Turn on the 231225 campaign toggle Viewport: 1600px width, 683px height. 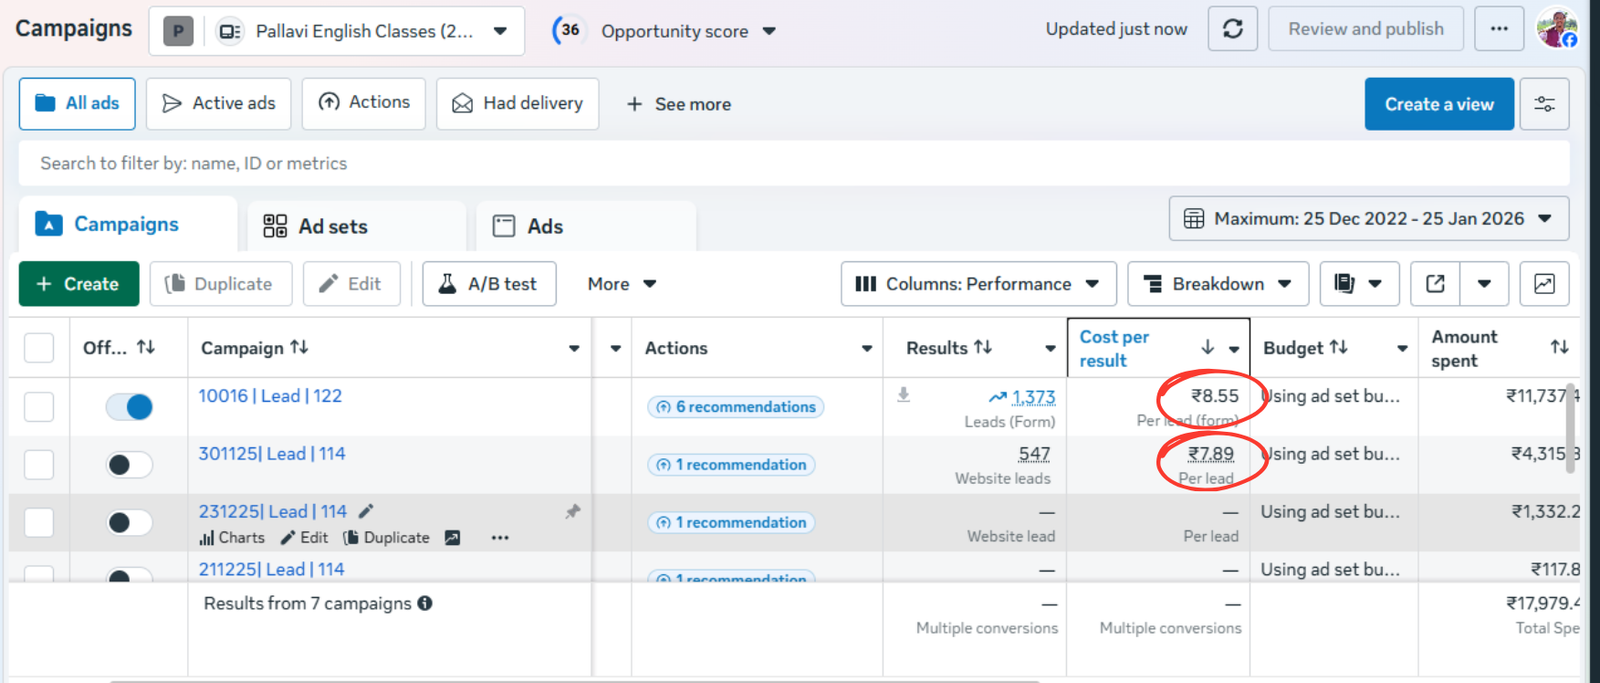click(x=129, y=522)
